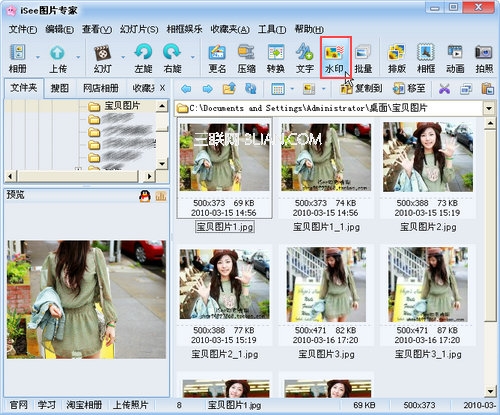Switch to the 搜图 tab
Viewport: 500px width, 415px height.
[60, 88]
